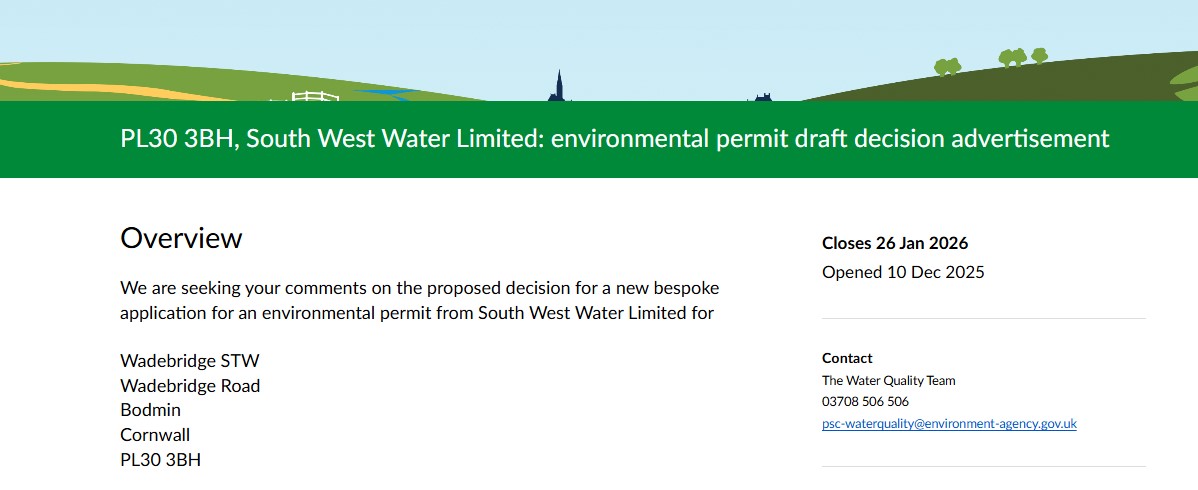Click the "Wadebridge STW" address line
1198x490 pixels.
point(190,361)
